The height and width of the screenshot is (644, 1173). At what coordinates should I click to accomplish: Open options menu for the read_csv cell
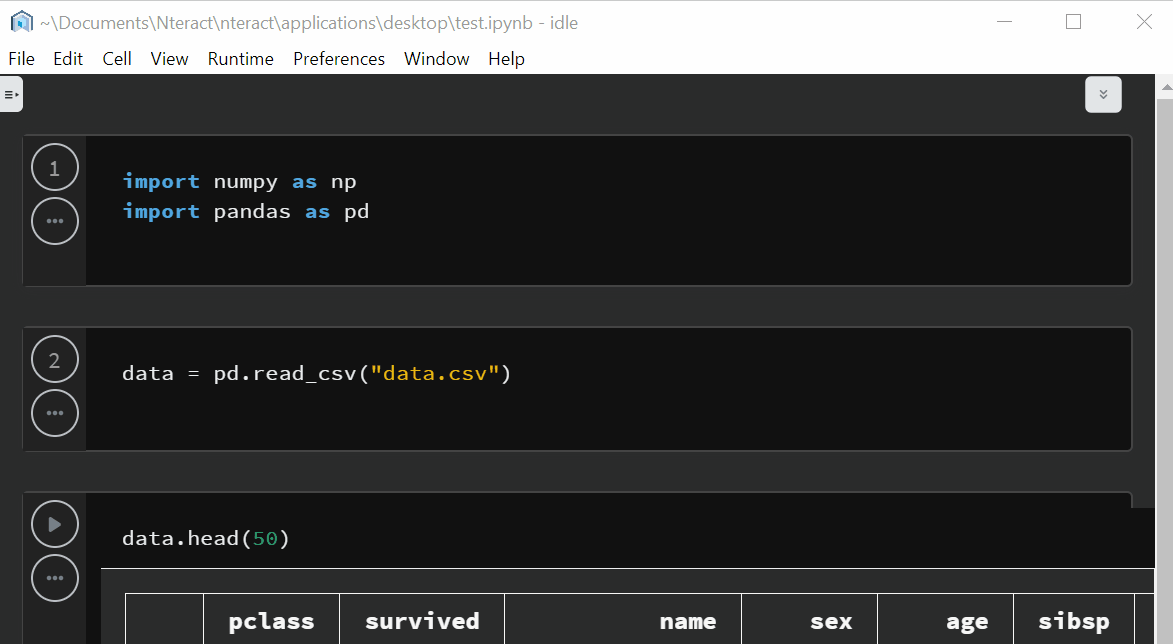point(55,413)
